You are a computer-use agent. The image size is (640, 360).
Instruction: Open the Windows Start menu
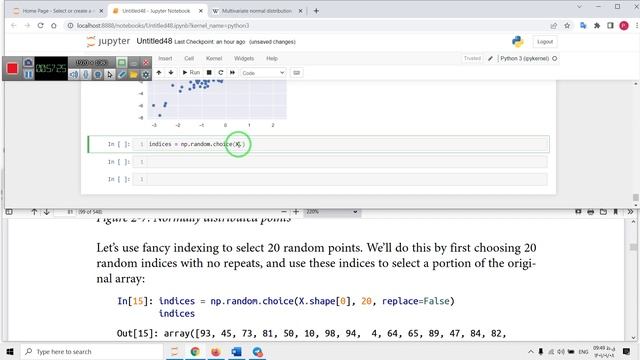coord(10,351)
